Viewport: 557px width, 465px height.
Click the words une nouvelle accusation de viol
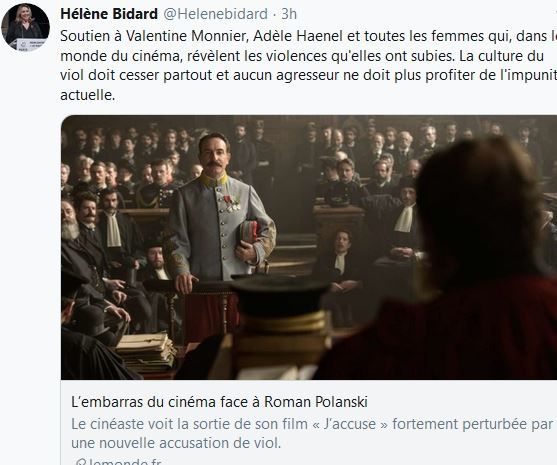pyautogui.click(x=176, y=443)
